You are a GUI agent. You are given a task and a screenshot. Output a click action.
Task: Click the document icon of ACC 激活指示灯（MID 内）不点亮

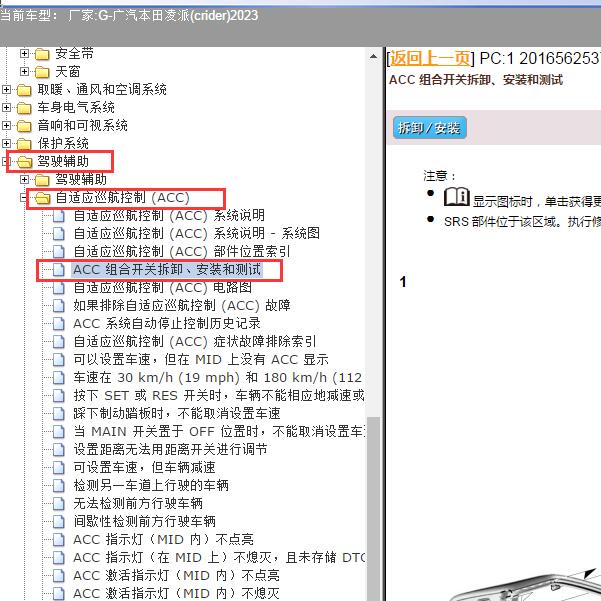pos(59,576)
